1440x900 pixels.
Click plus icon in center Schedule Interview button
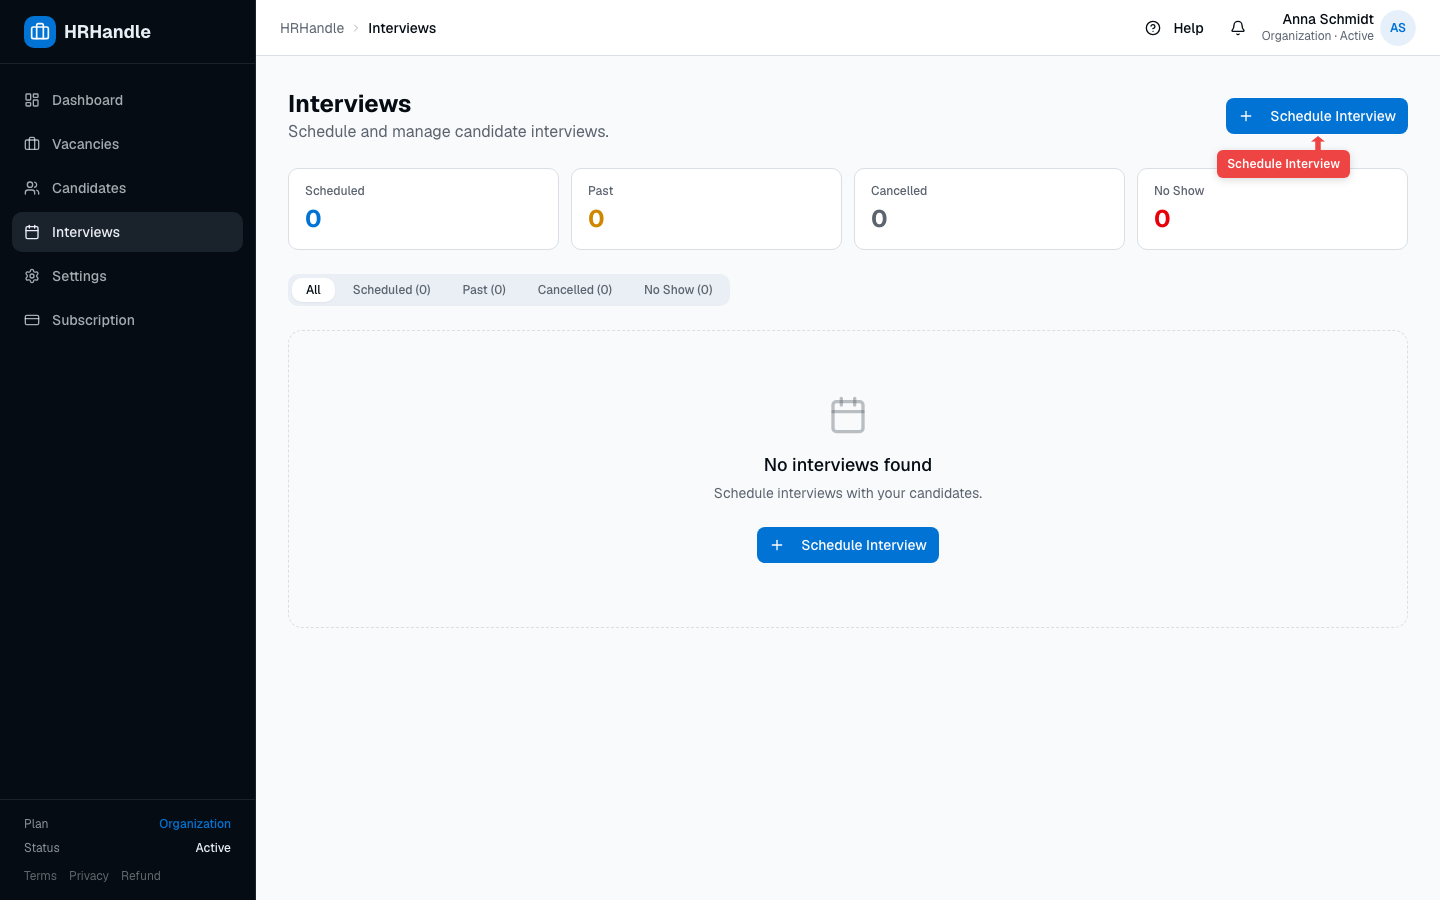777,545
